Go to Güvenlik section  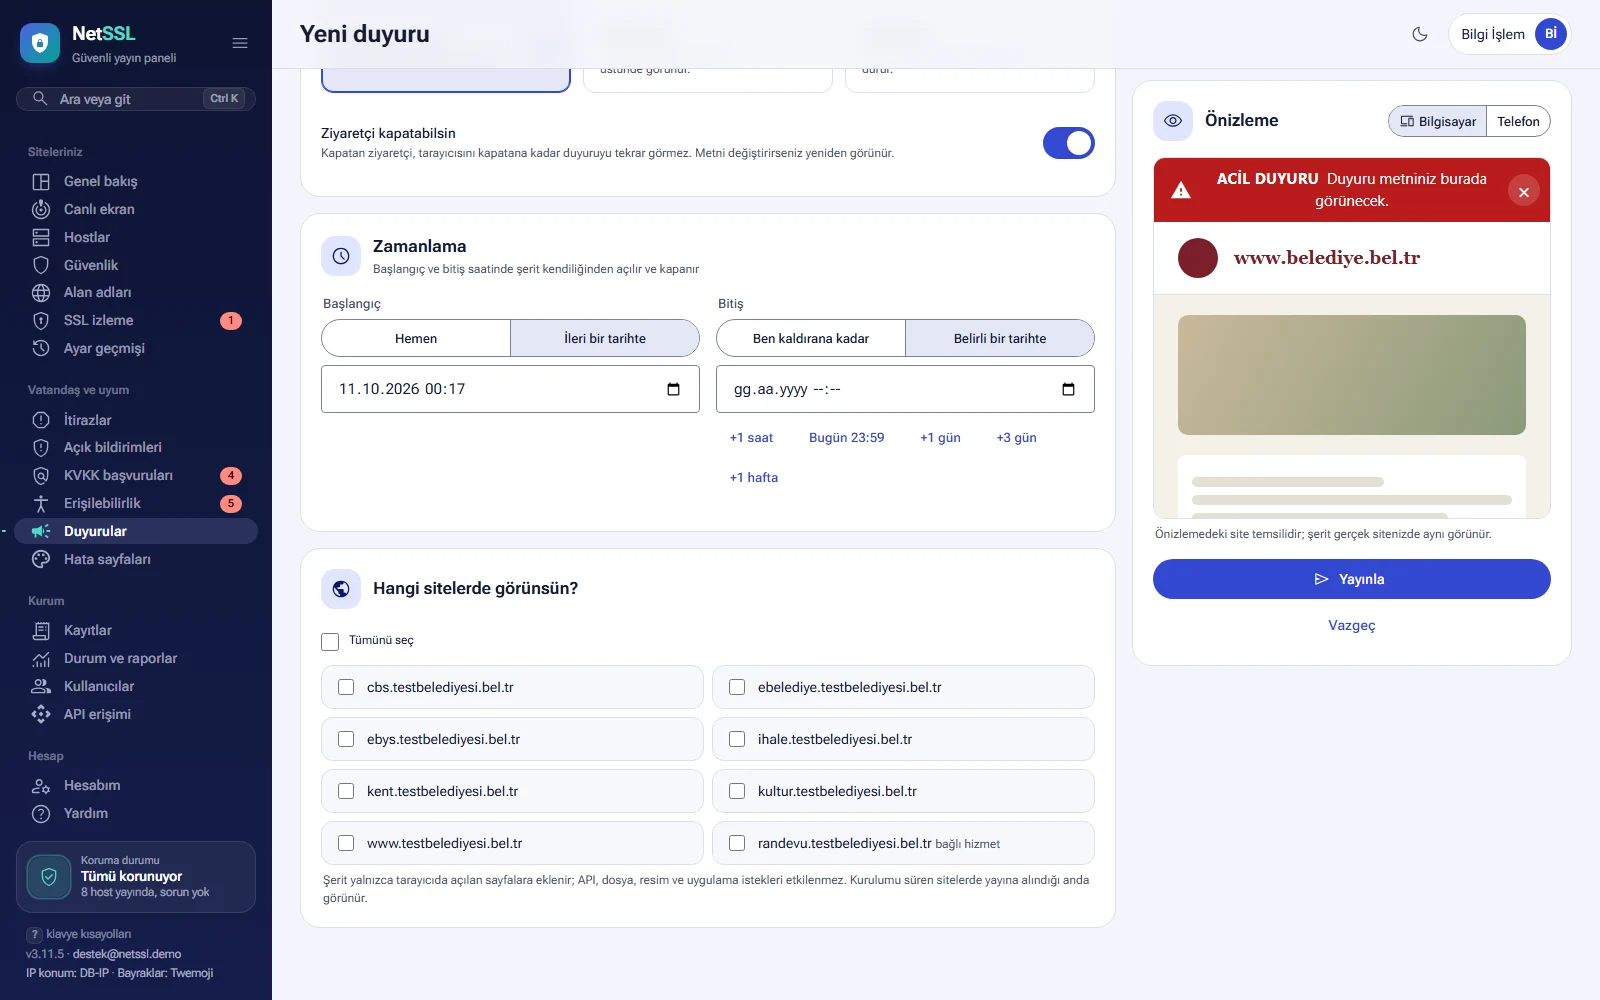tap(136, 265)
